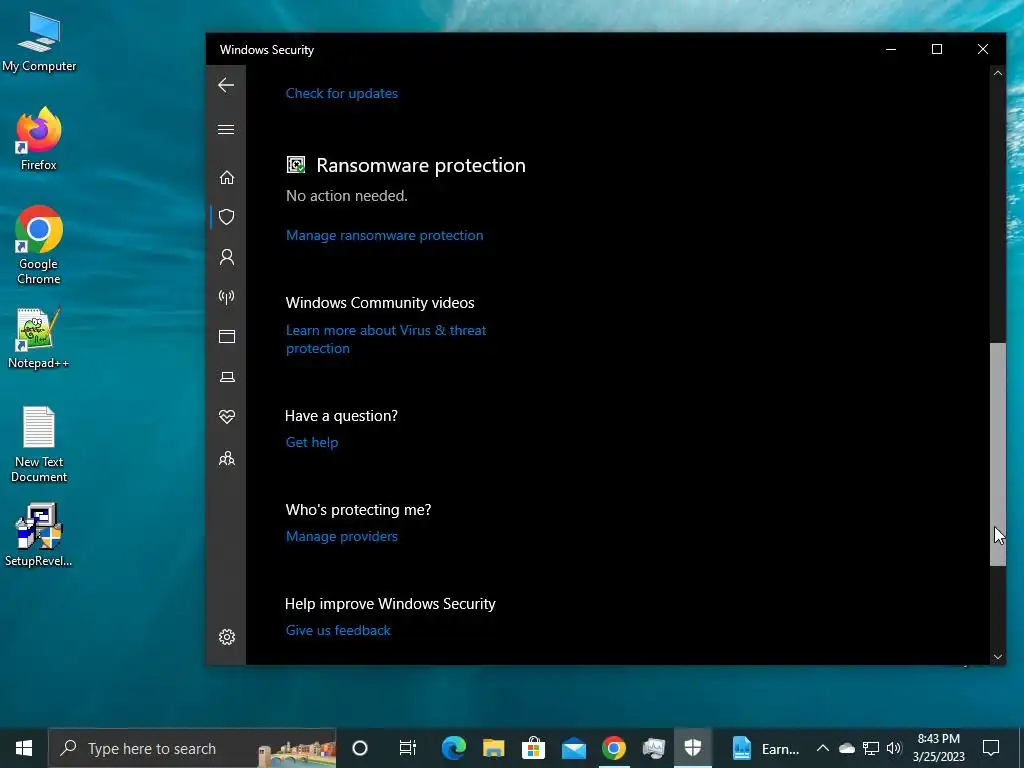Screen dimensions: 1024x768
Task: Click the Windows Security taskbar shield
Action: [693, 748]
